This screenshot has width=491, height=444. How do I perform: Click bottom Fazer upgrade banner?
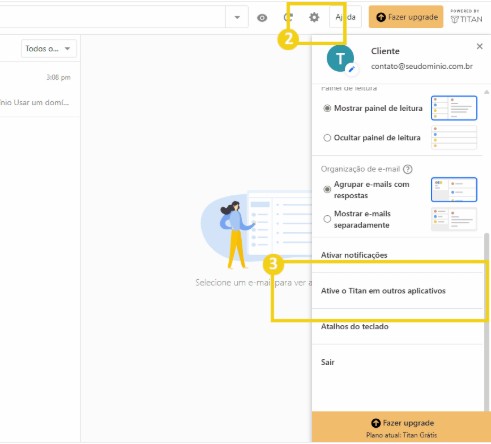click(401, 428)
